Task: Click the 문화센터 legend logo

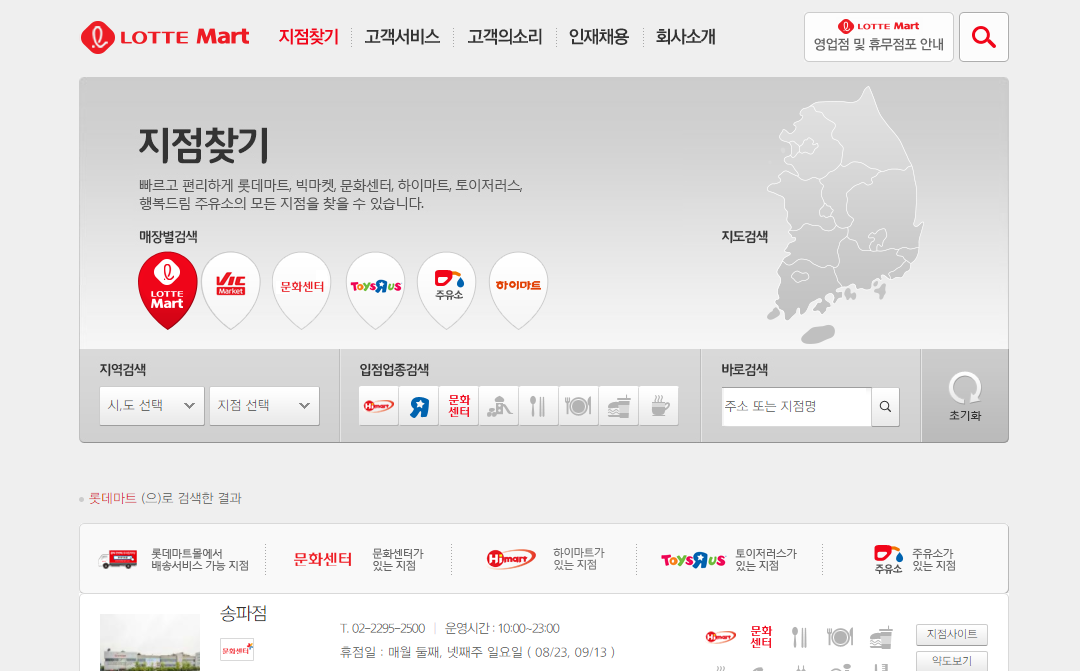Action: 322,559
